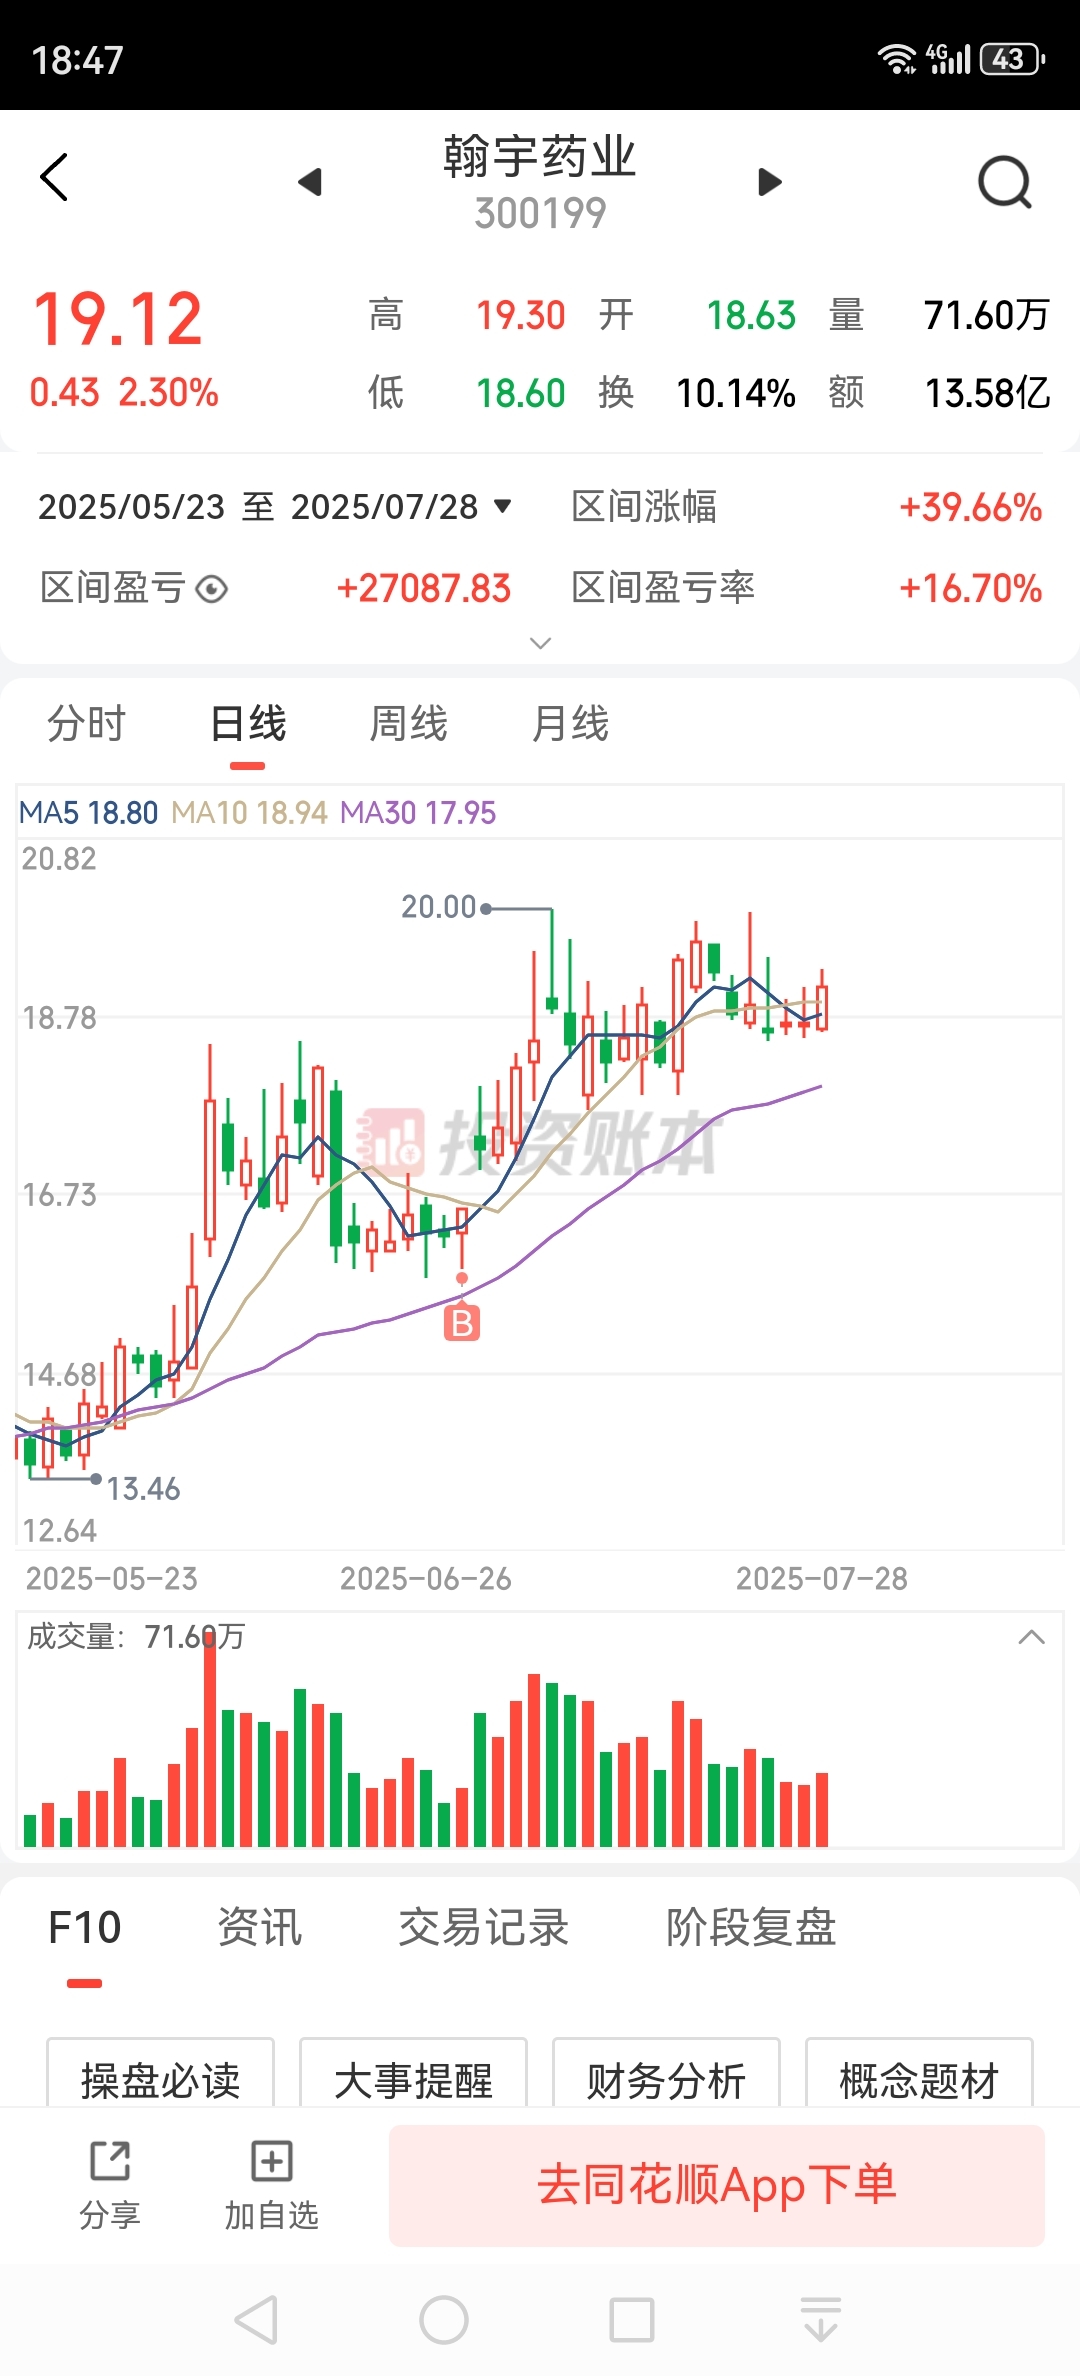
Task: Select the 月线 chart tab
Action: [x=570, y=724]
